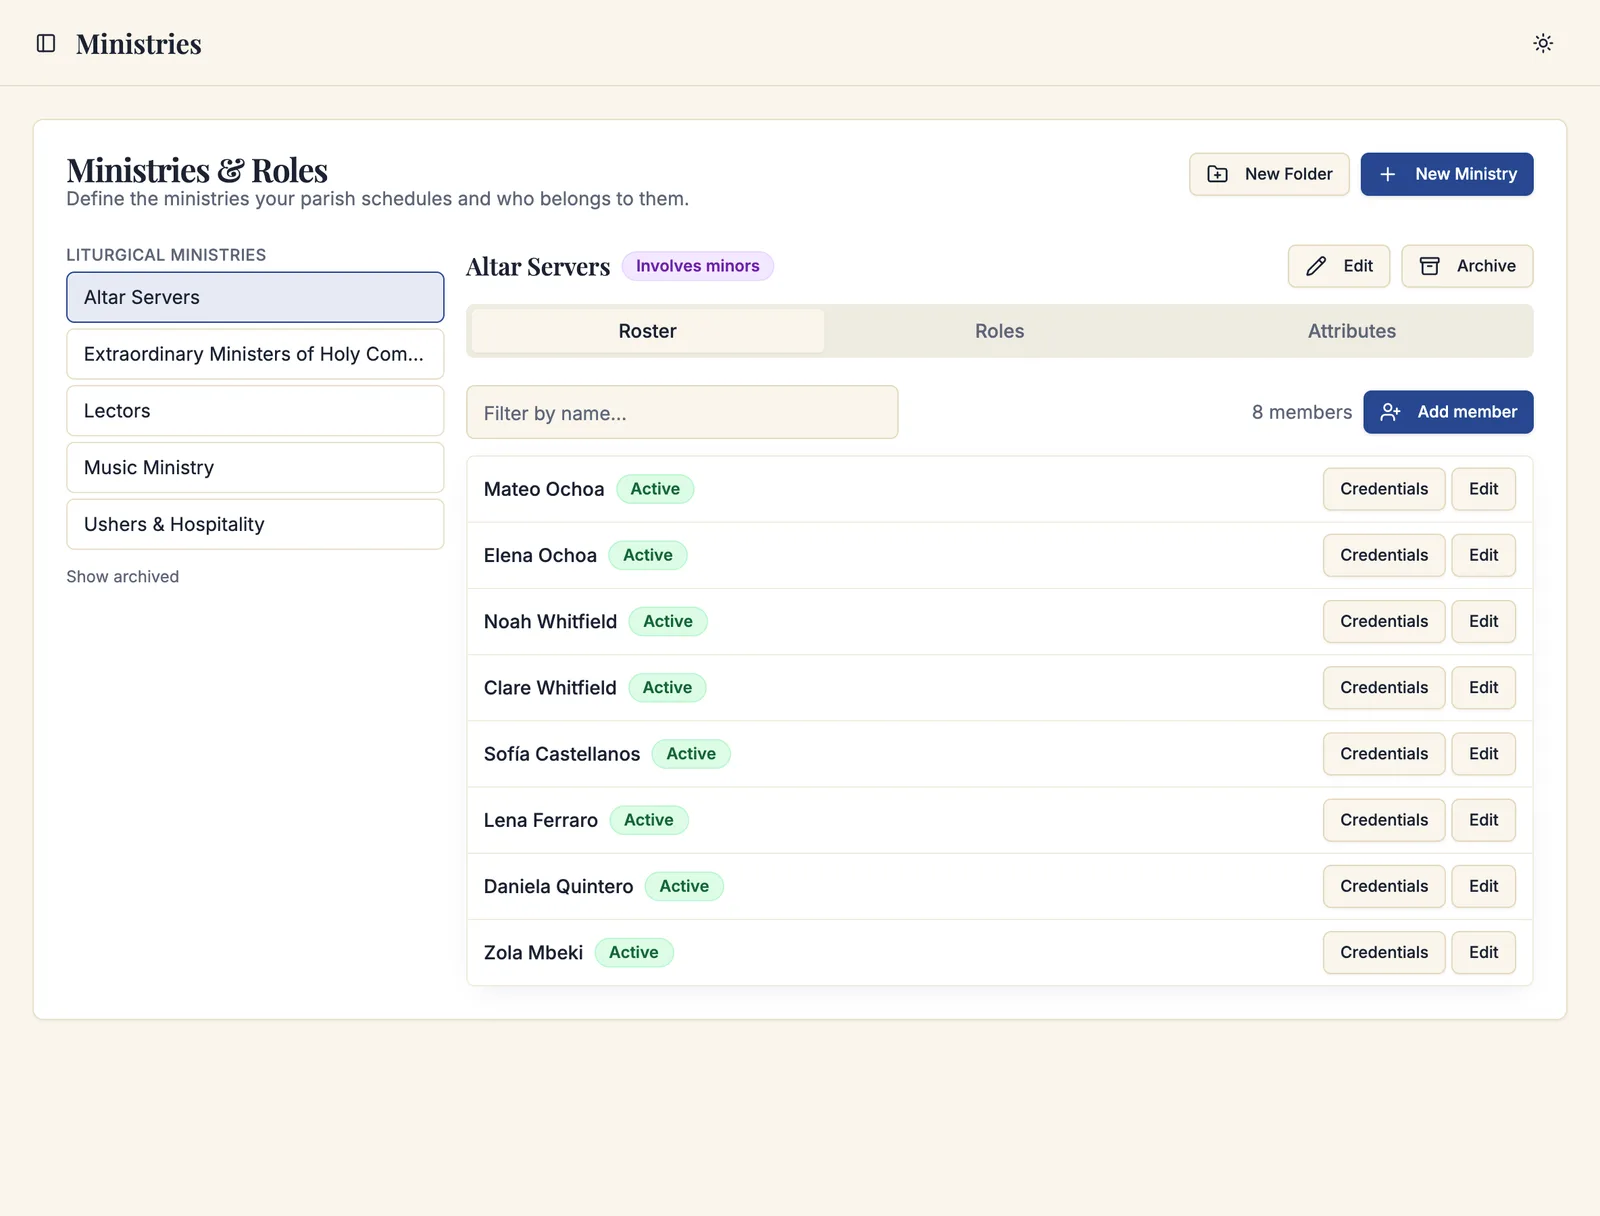The height and width of the screenshot is (1216, 1600).
Task: Click Show archived link
Action: 123,577
